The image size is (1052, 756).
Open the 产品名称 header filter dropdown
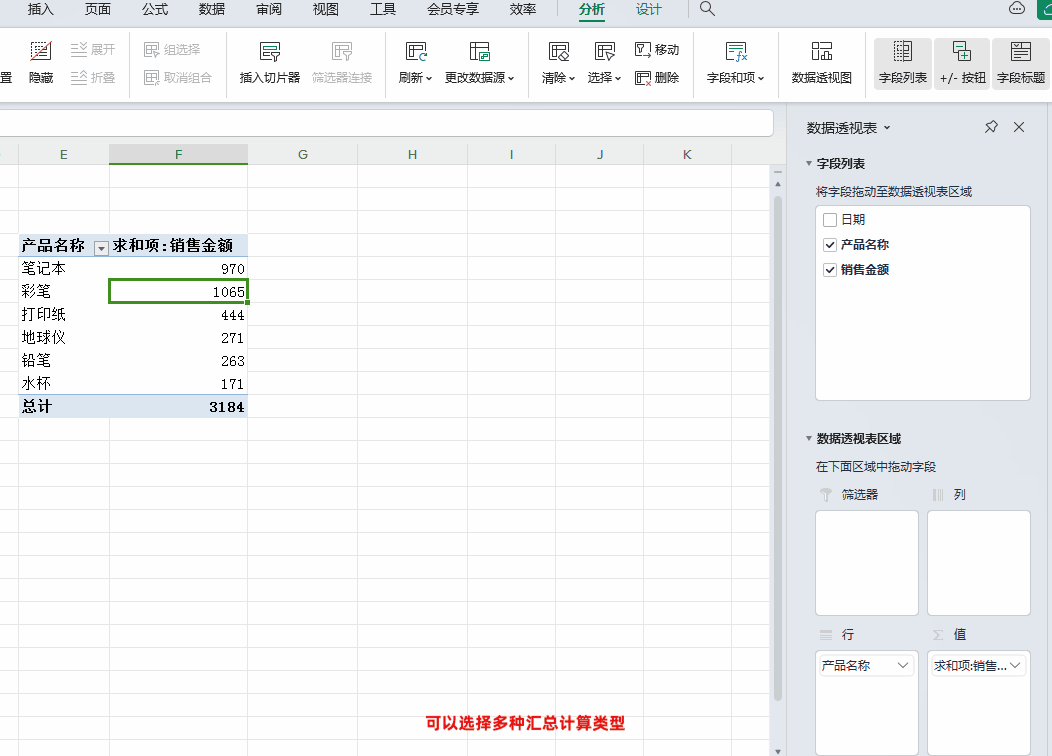pyautogui.click(x=101, y=248)
